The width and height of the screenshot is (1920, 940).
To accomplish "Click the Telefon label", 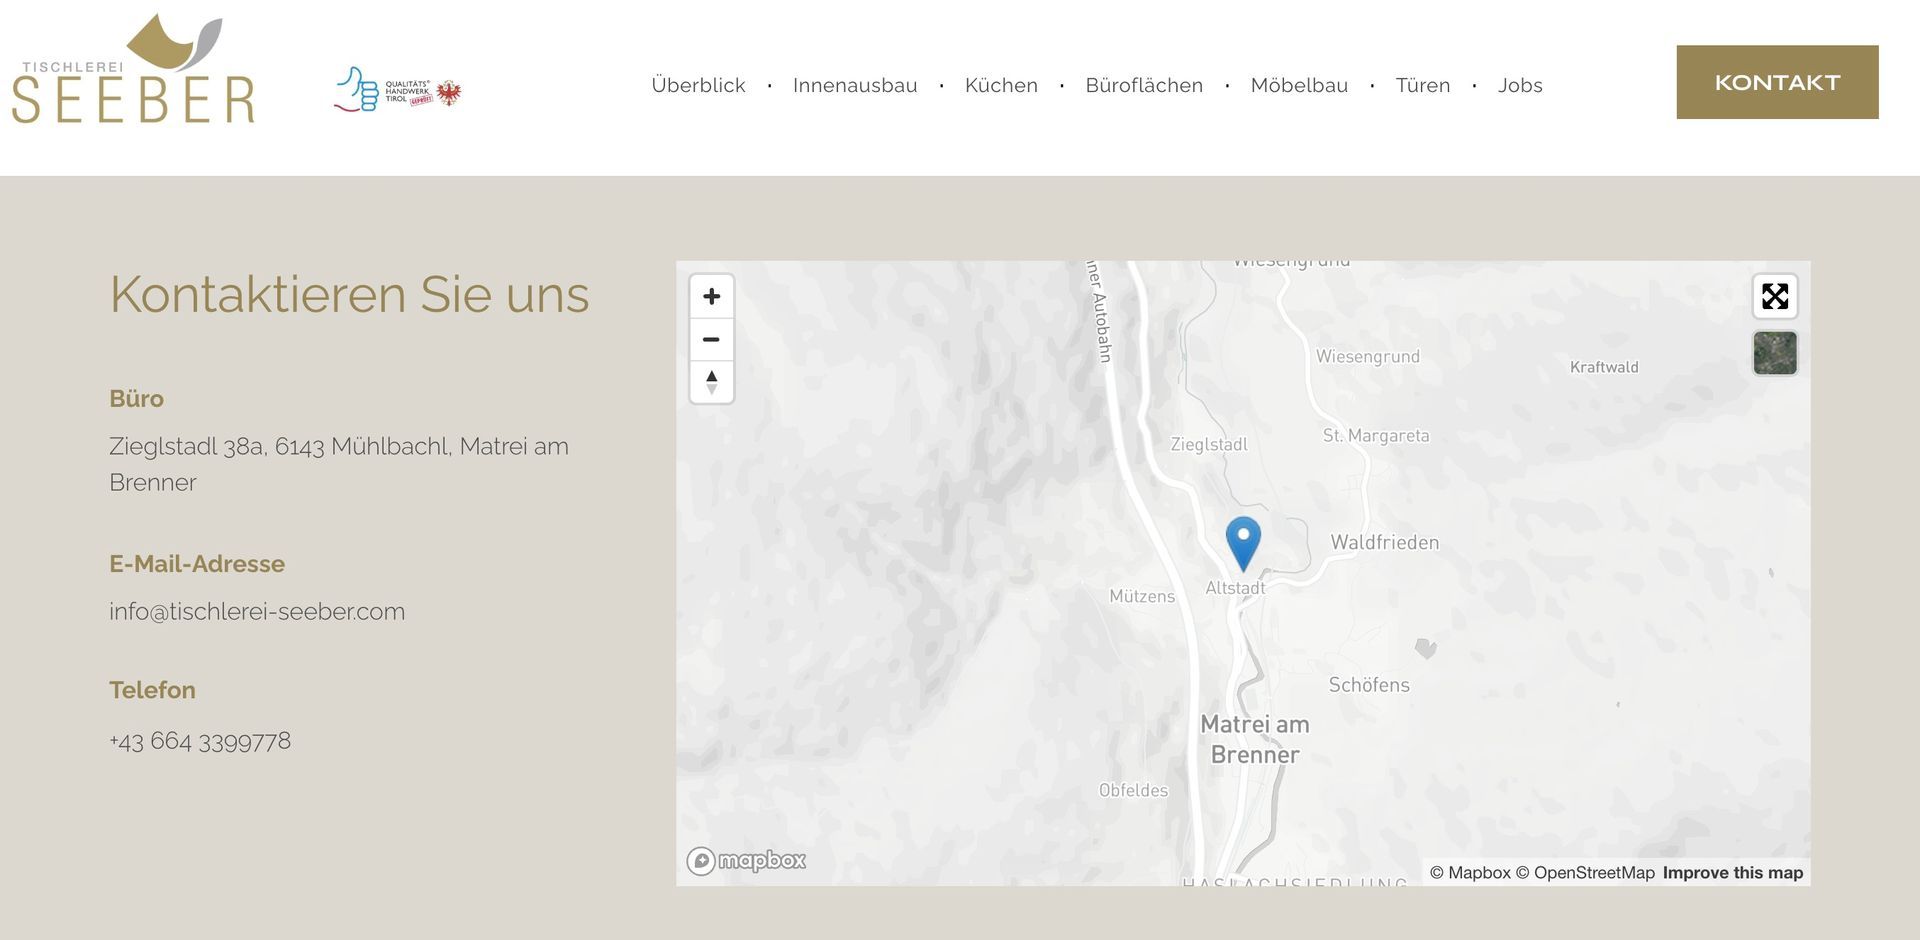I will [x=152, y=690].
